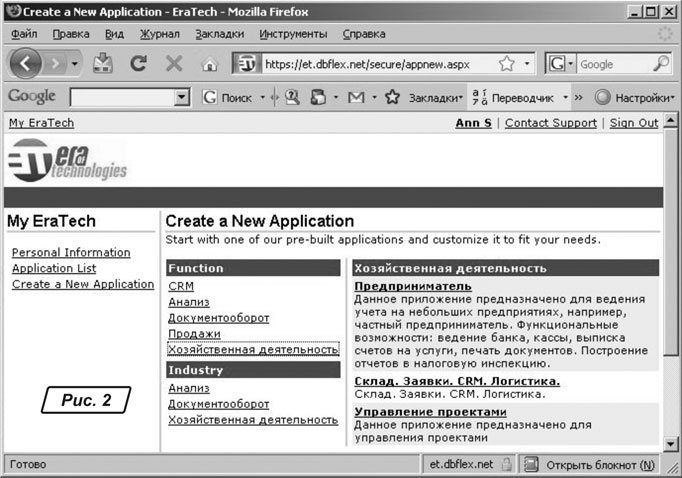The image size is (682, 478).
Task: Click the browser Back arrow button
Action: [x=26, y=64]
